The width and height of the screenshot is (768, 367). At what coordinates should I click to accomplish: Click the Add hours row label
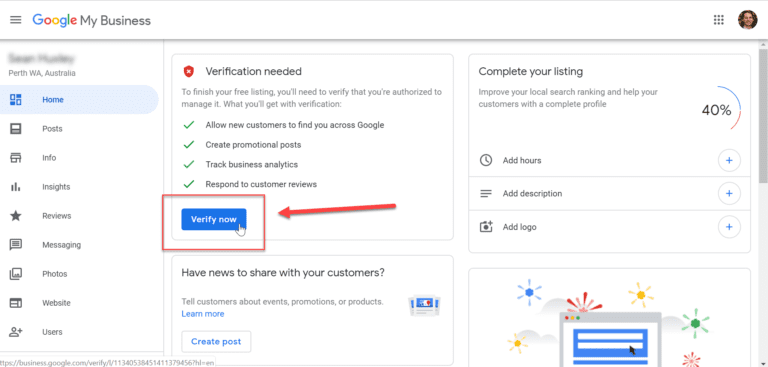(522, 160)
